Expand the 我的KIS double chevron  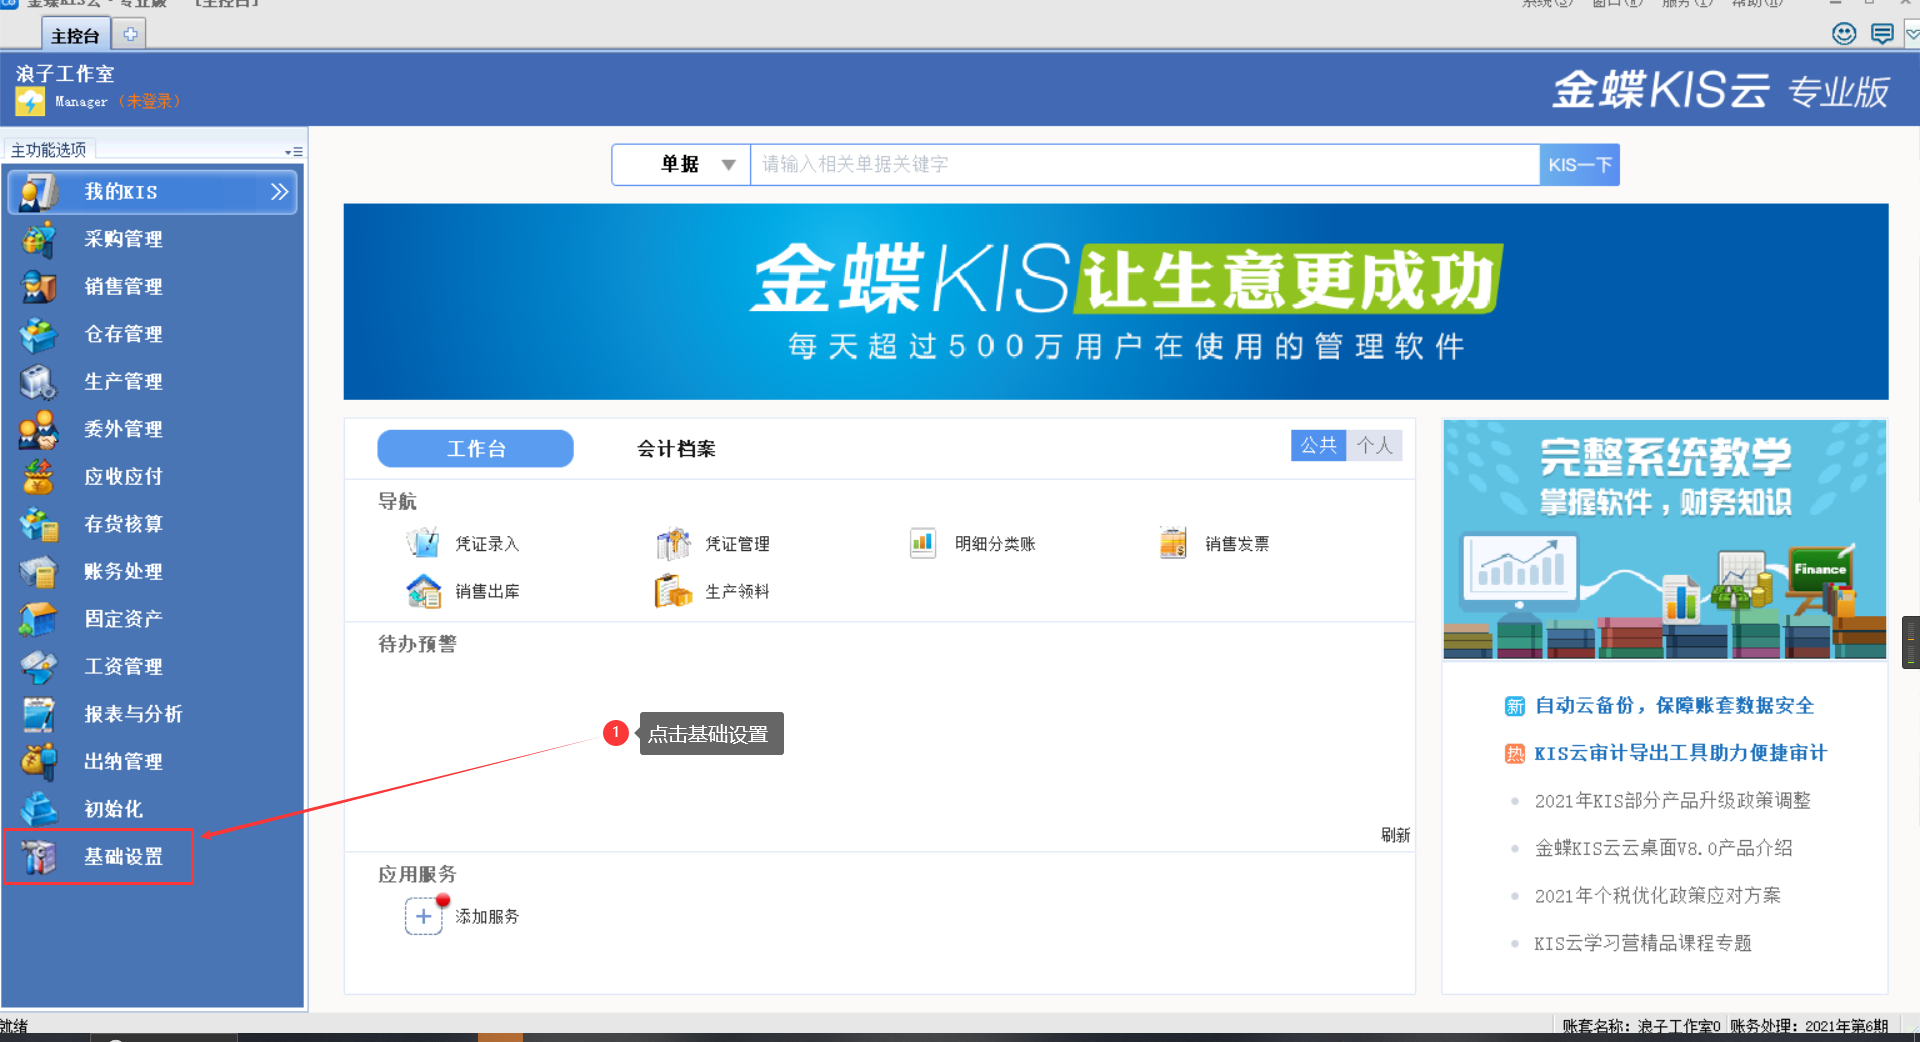coord(279,192)
